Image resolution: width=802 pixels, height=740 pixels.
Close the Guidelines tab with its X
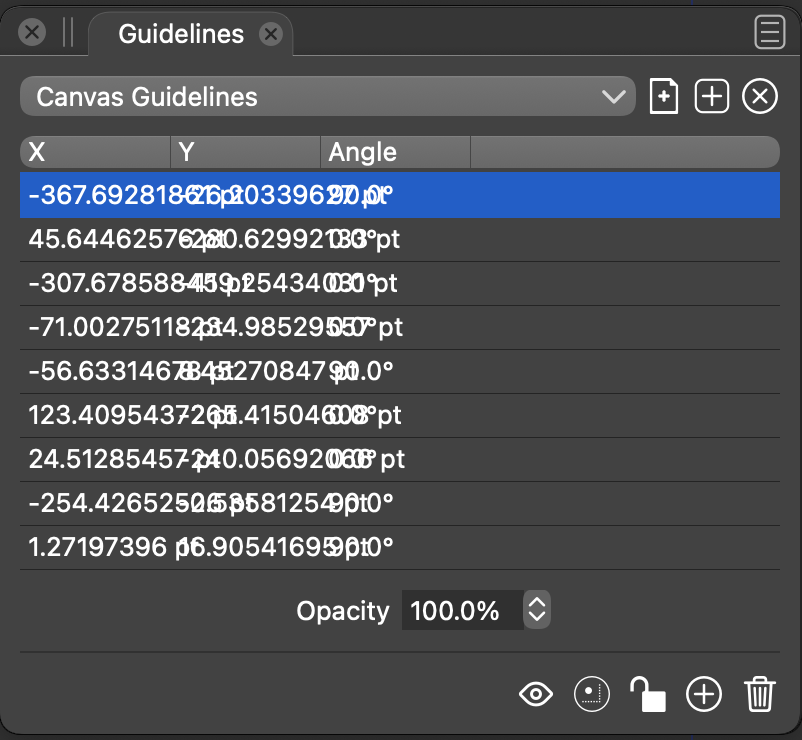(x=270, y=34)
